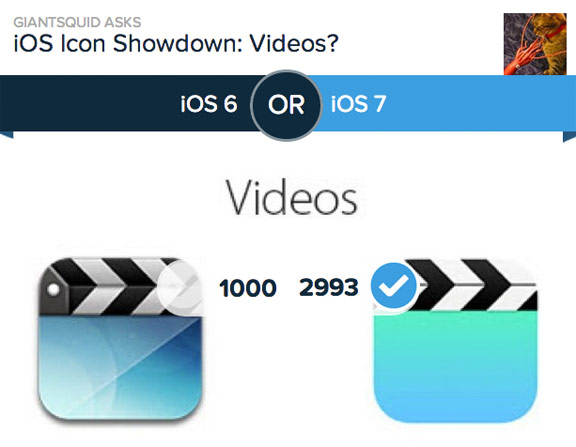576x447 pixels.
Task: Check the faded vote circle on iOS 6 icon
Action: tap(180, 288)
